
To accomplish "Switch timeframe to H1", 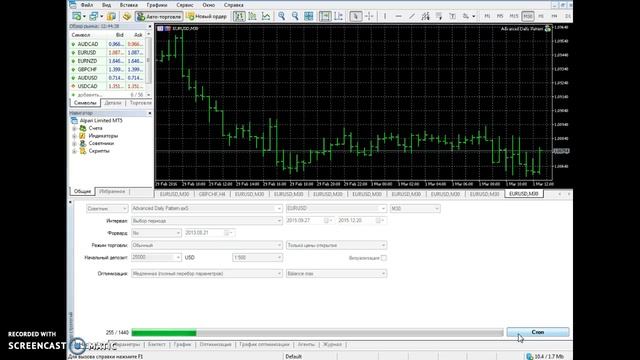I will (x=541, y=16).
